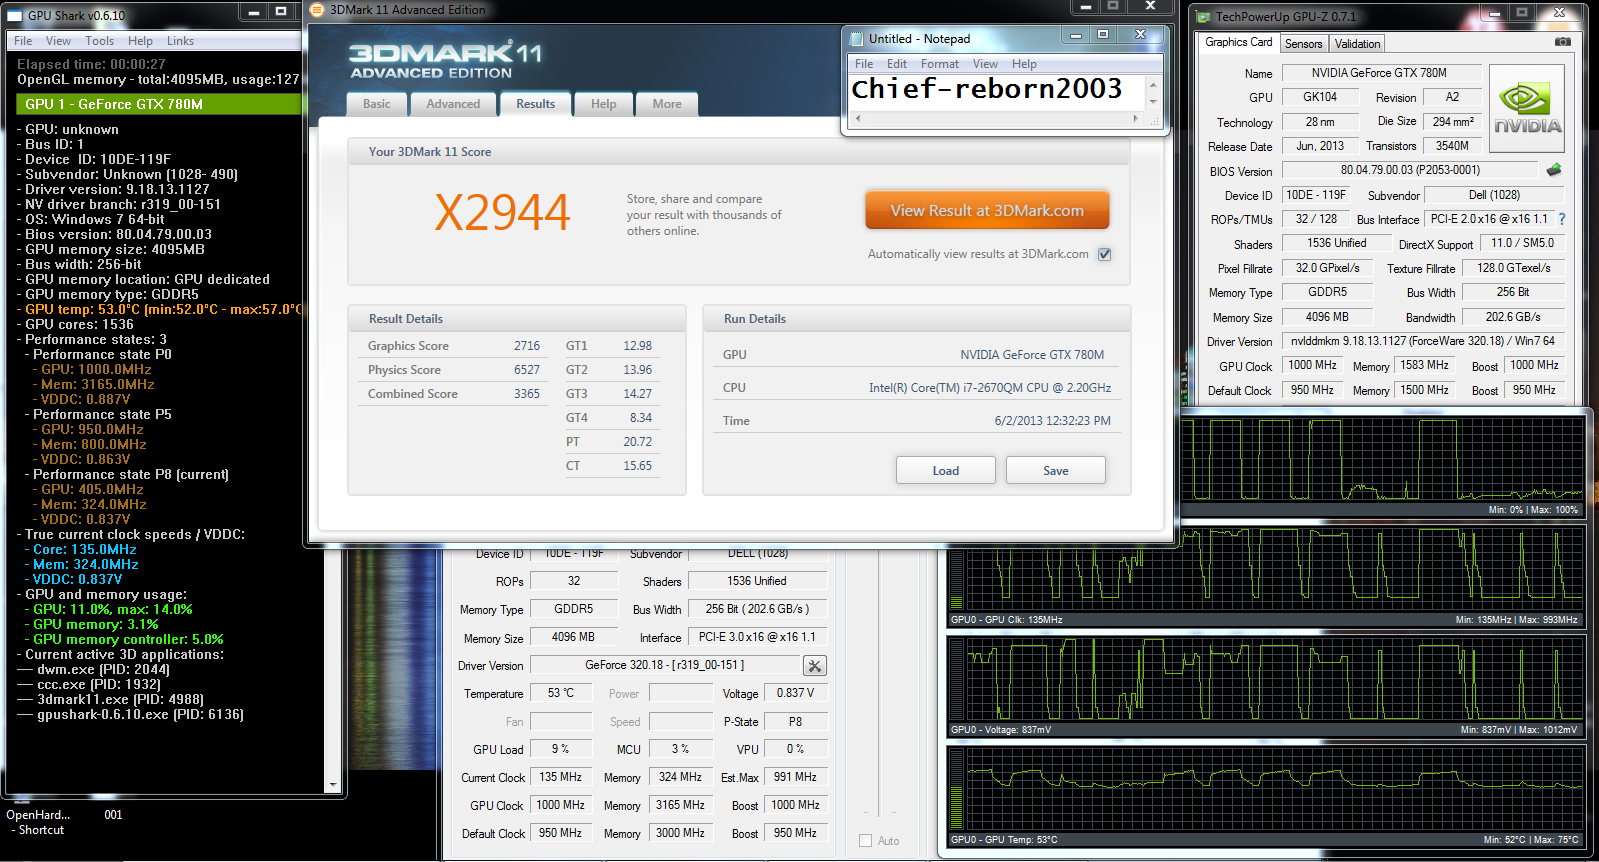Click Notepad vertical scrollbar up arrow
This screenshot has height=862, width=1599.
point(1153,84)
